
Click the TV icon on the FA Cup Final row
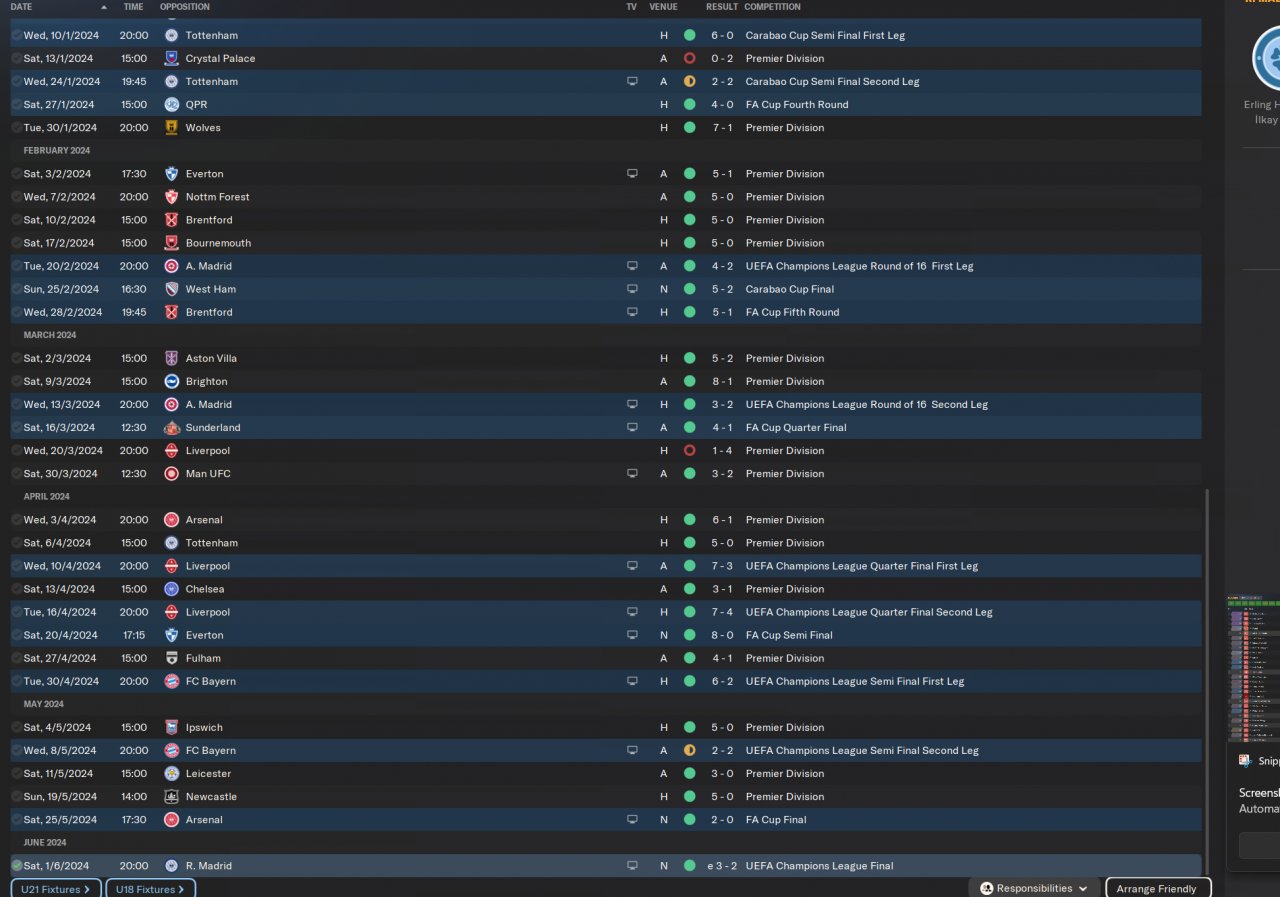[x=632, y=819]
